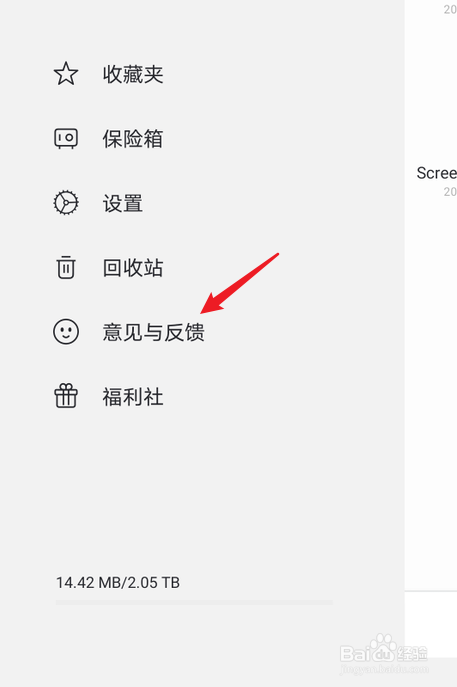The image size is (457, 687).
Task: Open the 保险箱 menu entry
Action: [133, 138]
